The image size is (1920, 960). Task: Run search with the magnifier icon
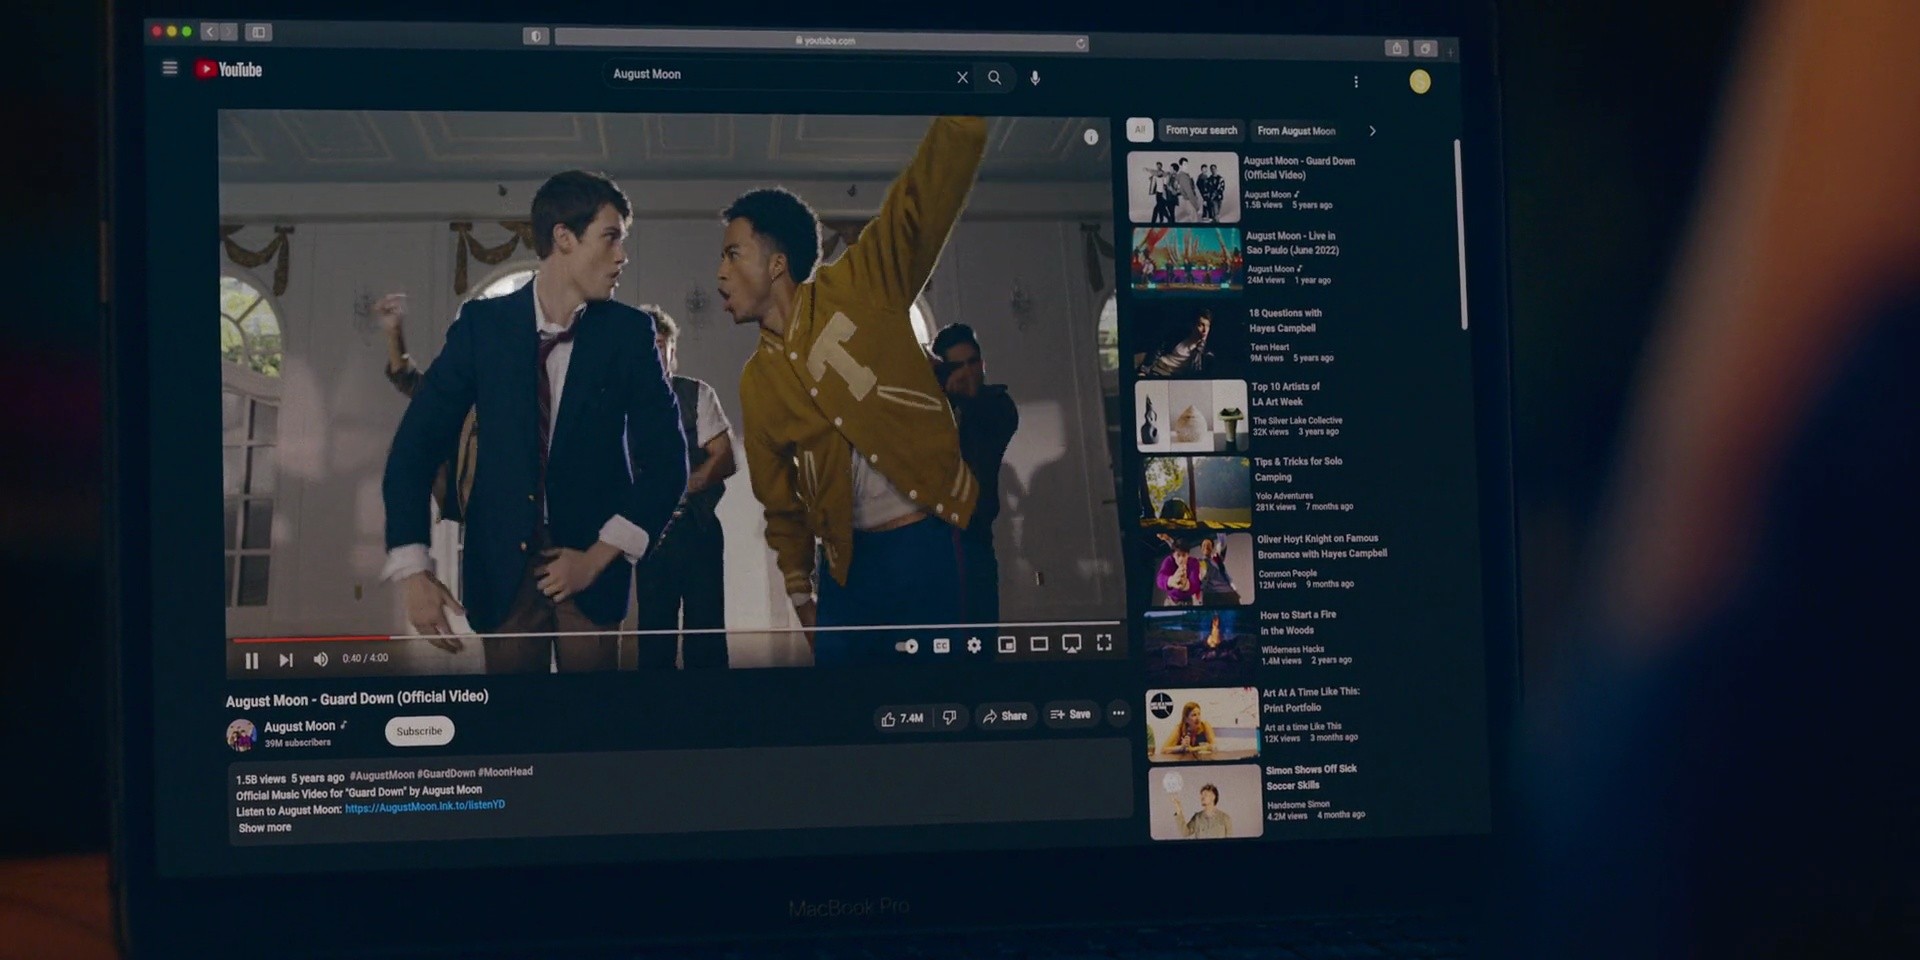click(994, 77)
